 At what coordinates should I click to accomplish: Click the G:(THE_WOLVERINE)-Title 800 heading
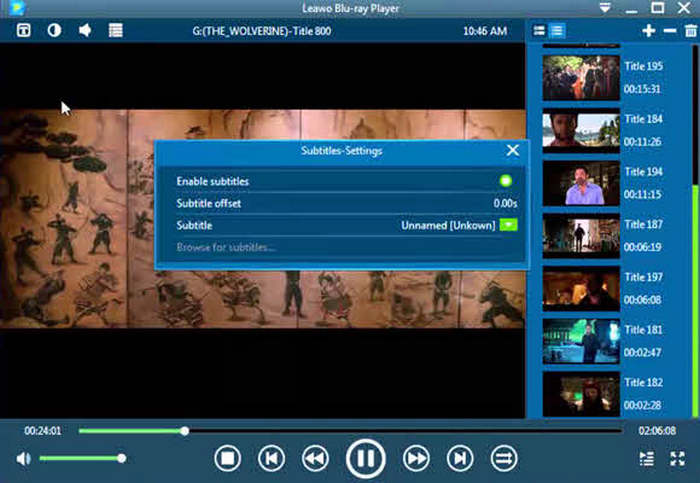click(x=262, y=31)
